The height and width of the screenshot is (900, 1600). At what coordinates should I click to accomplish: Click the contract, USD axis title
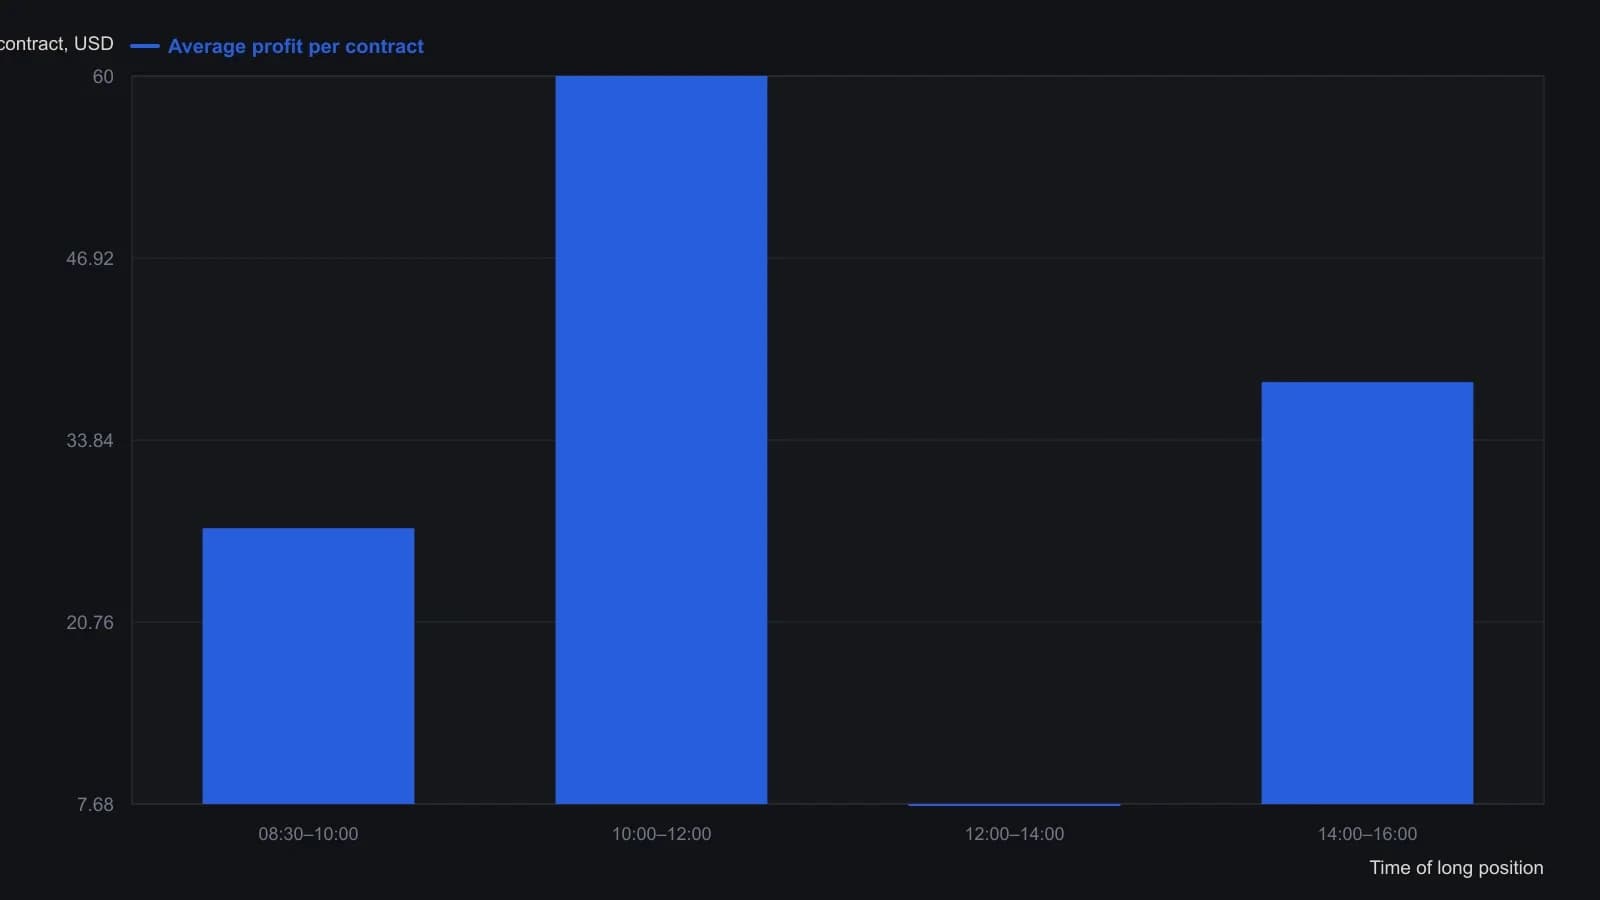coord(57,44)
